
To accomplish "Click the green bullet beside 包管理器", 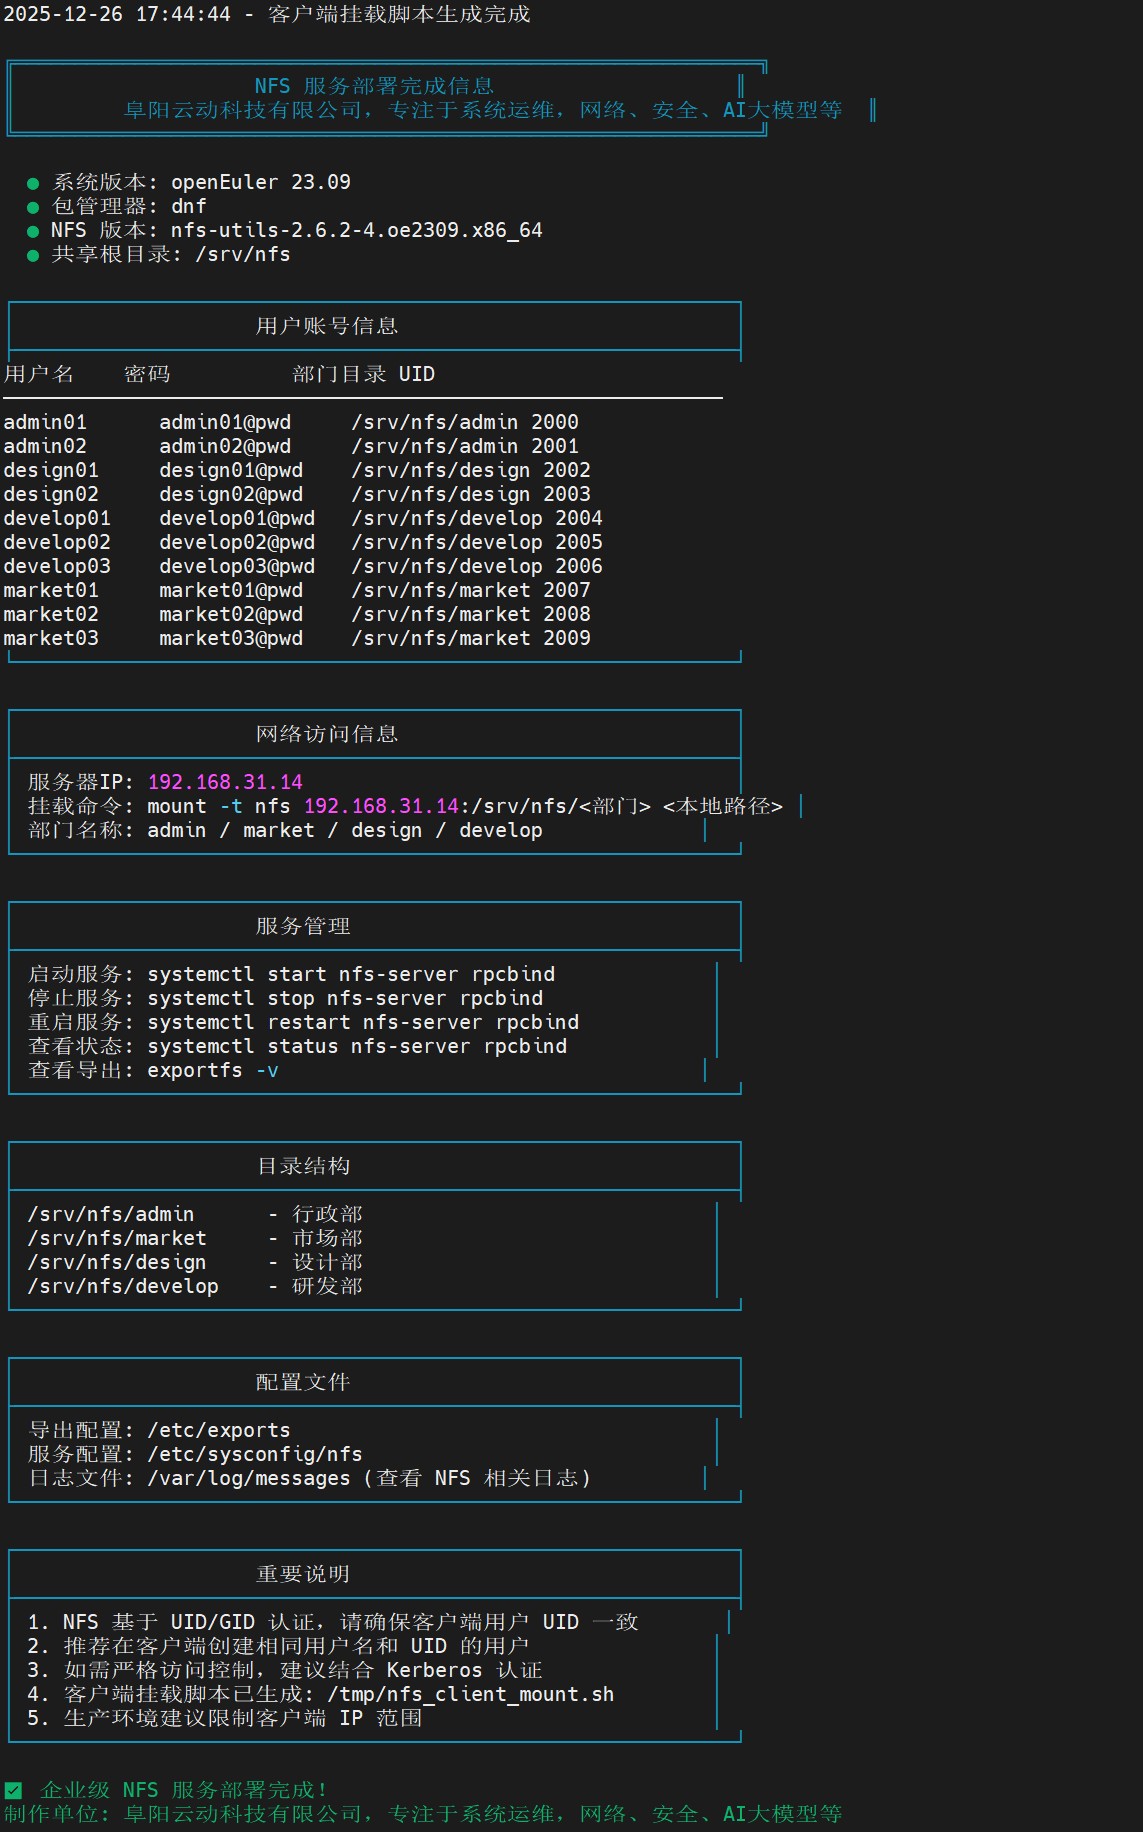I will 33,207.
